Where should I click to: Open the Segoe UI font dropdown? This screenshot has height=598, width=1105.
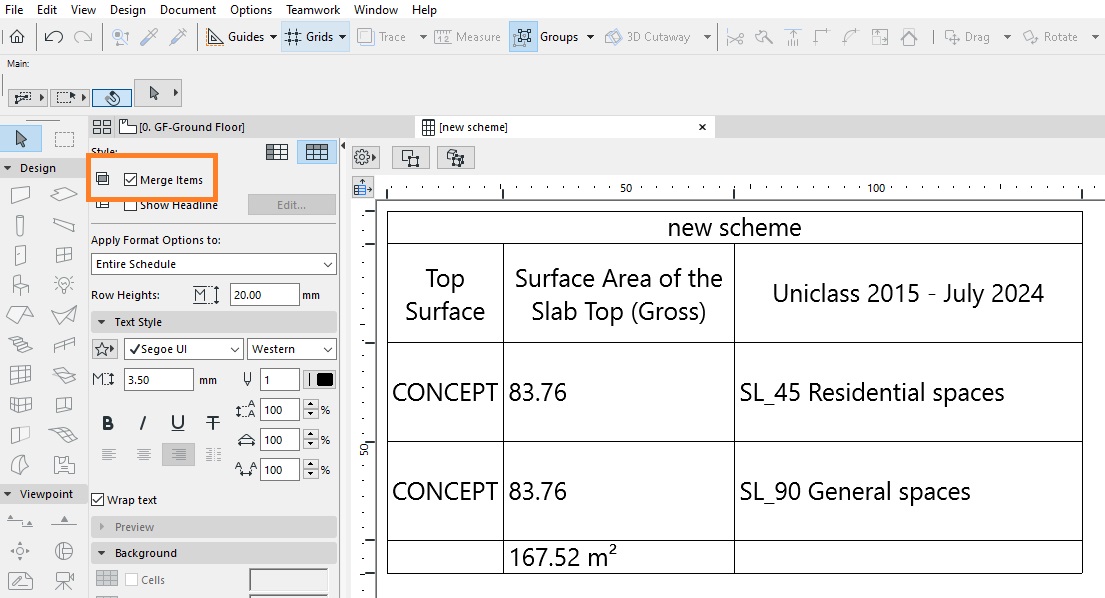[183, 348]
